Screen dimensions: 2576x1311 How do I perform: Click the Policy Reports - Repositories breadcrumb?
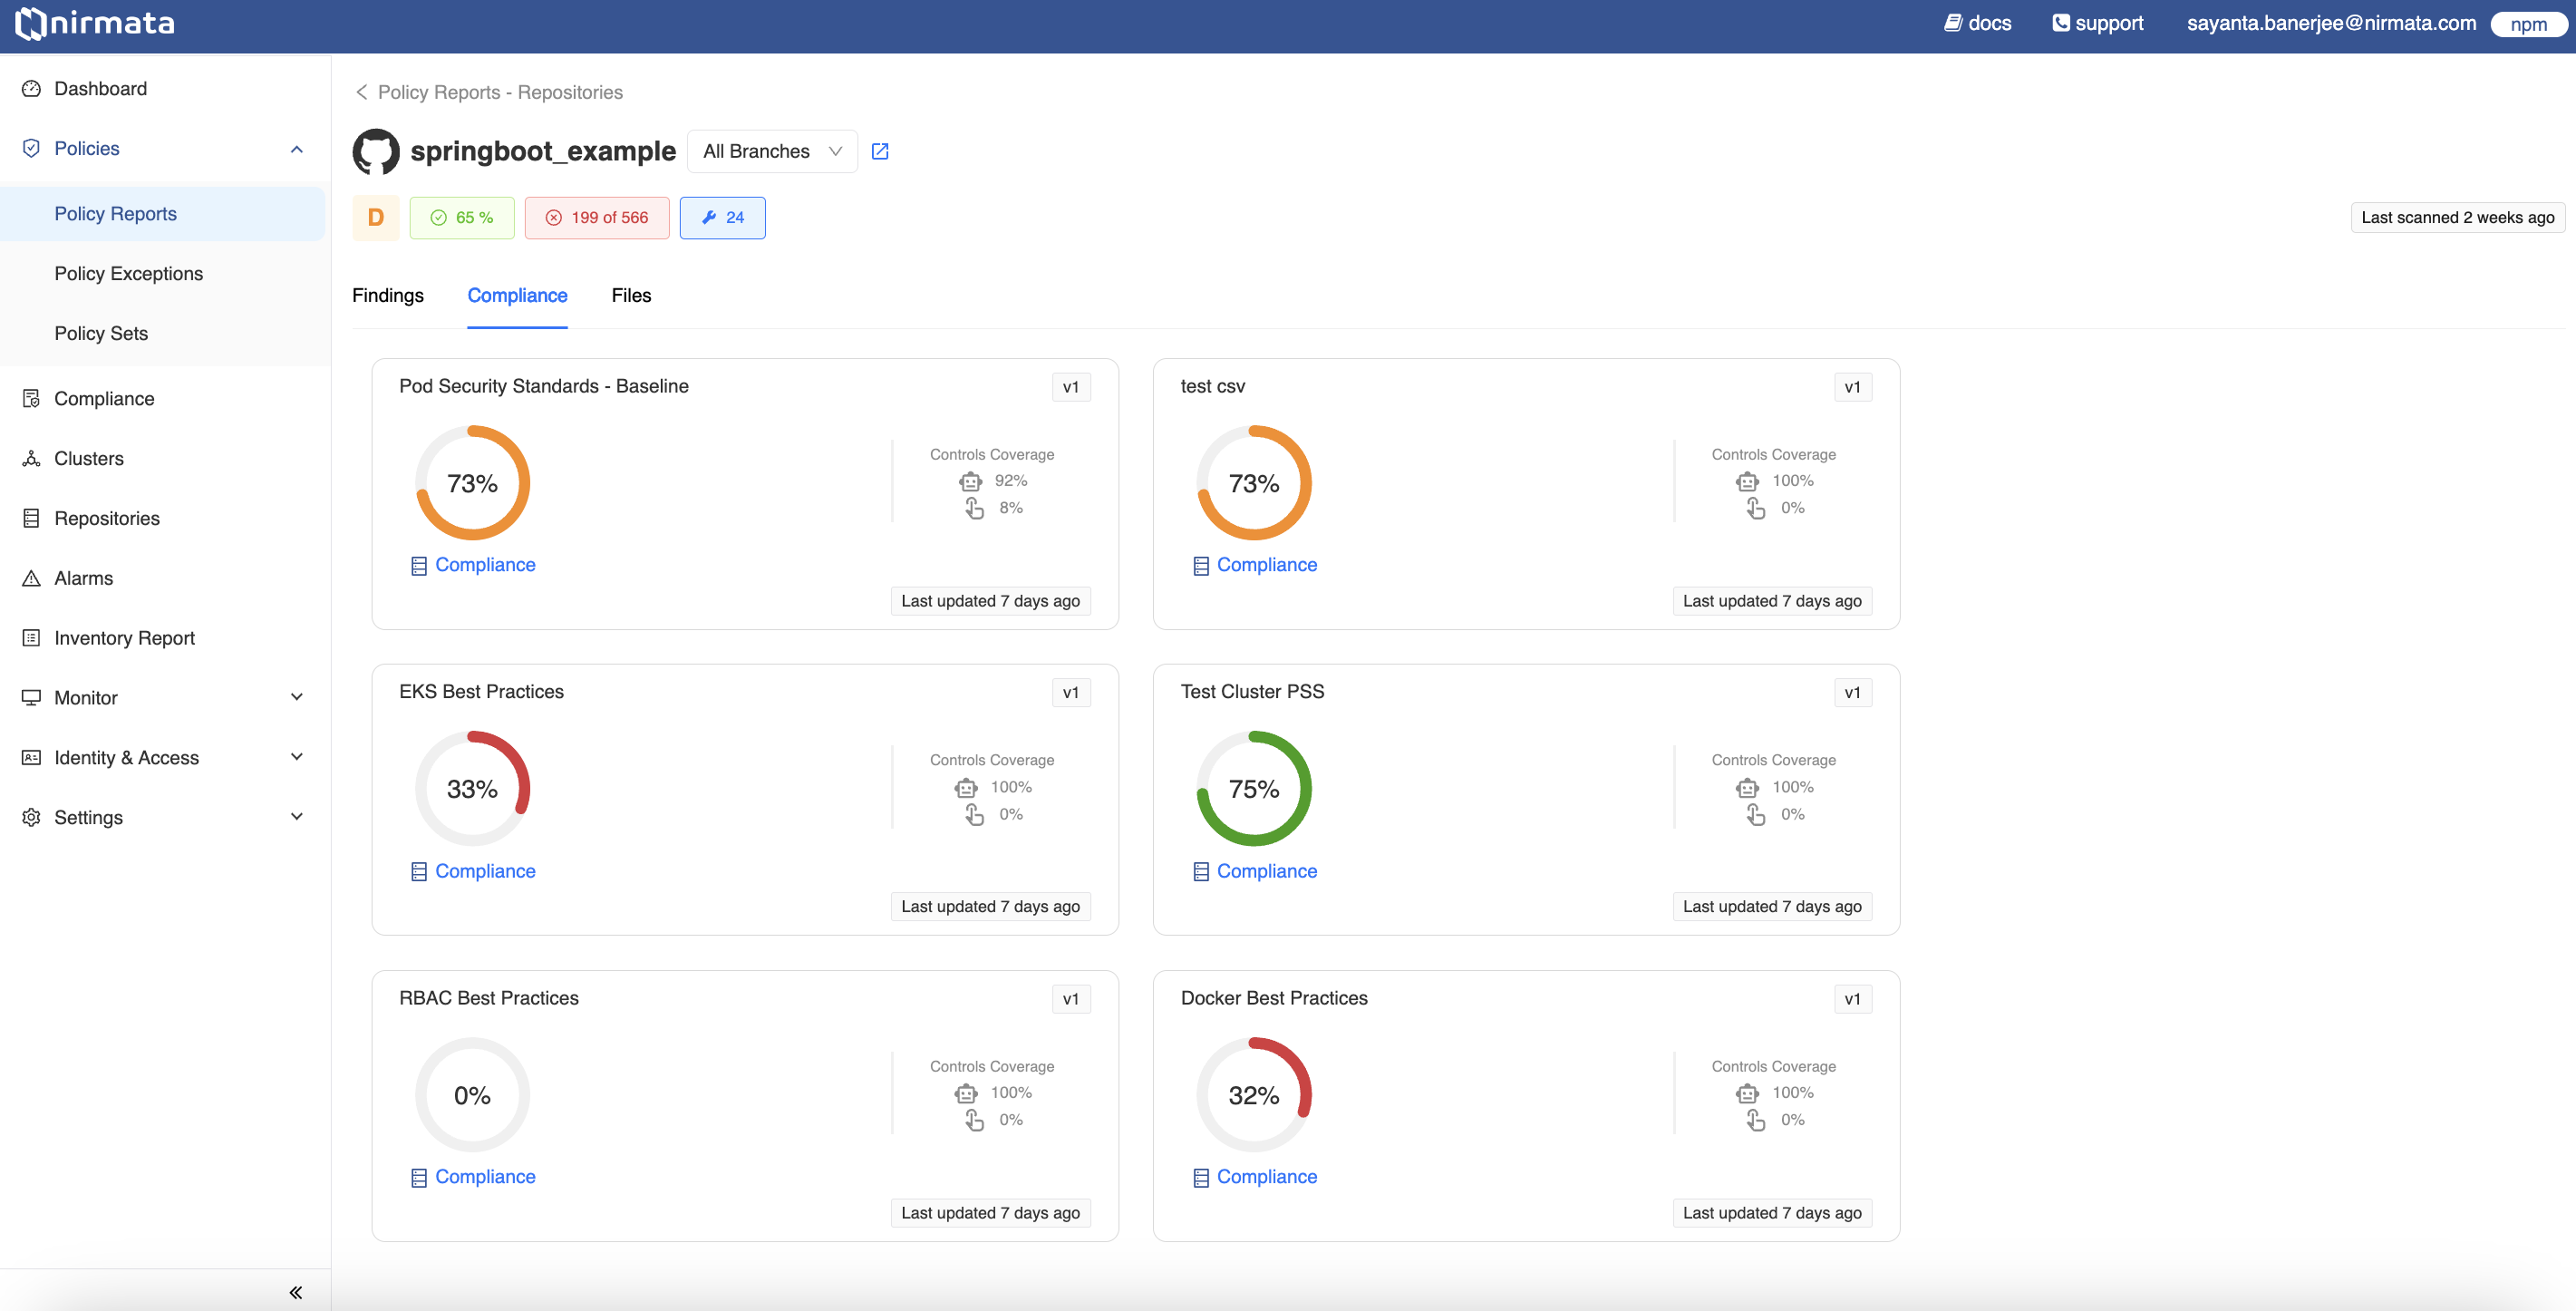tap(500, 92)
